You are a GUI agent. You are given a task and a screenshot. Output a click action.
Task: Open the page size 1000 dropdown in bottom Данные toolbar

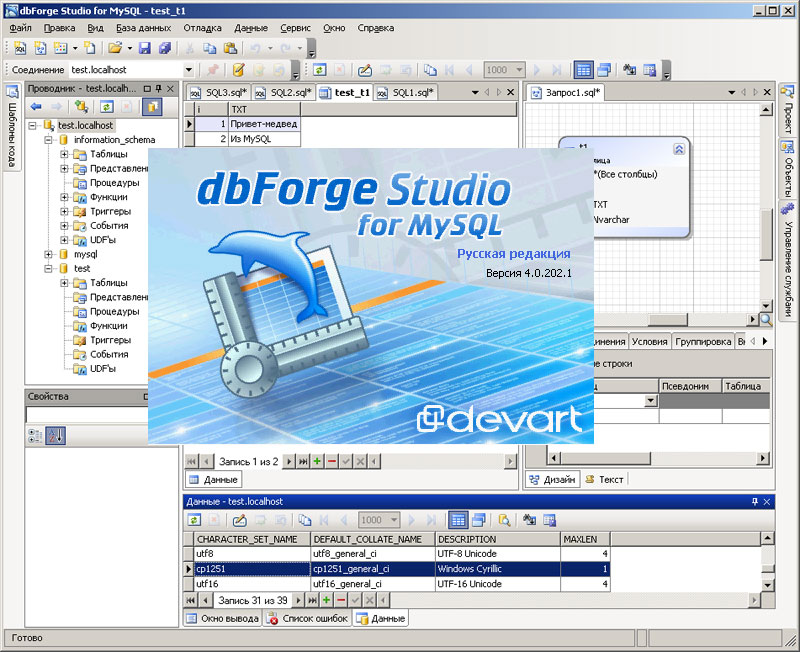pyautogui.click(x=394, y=520)
